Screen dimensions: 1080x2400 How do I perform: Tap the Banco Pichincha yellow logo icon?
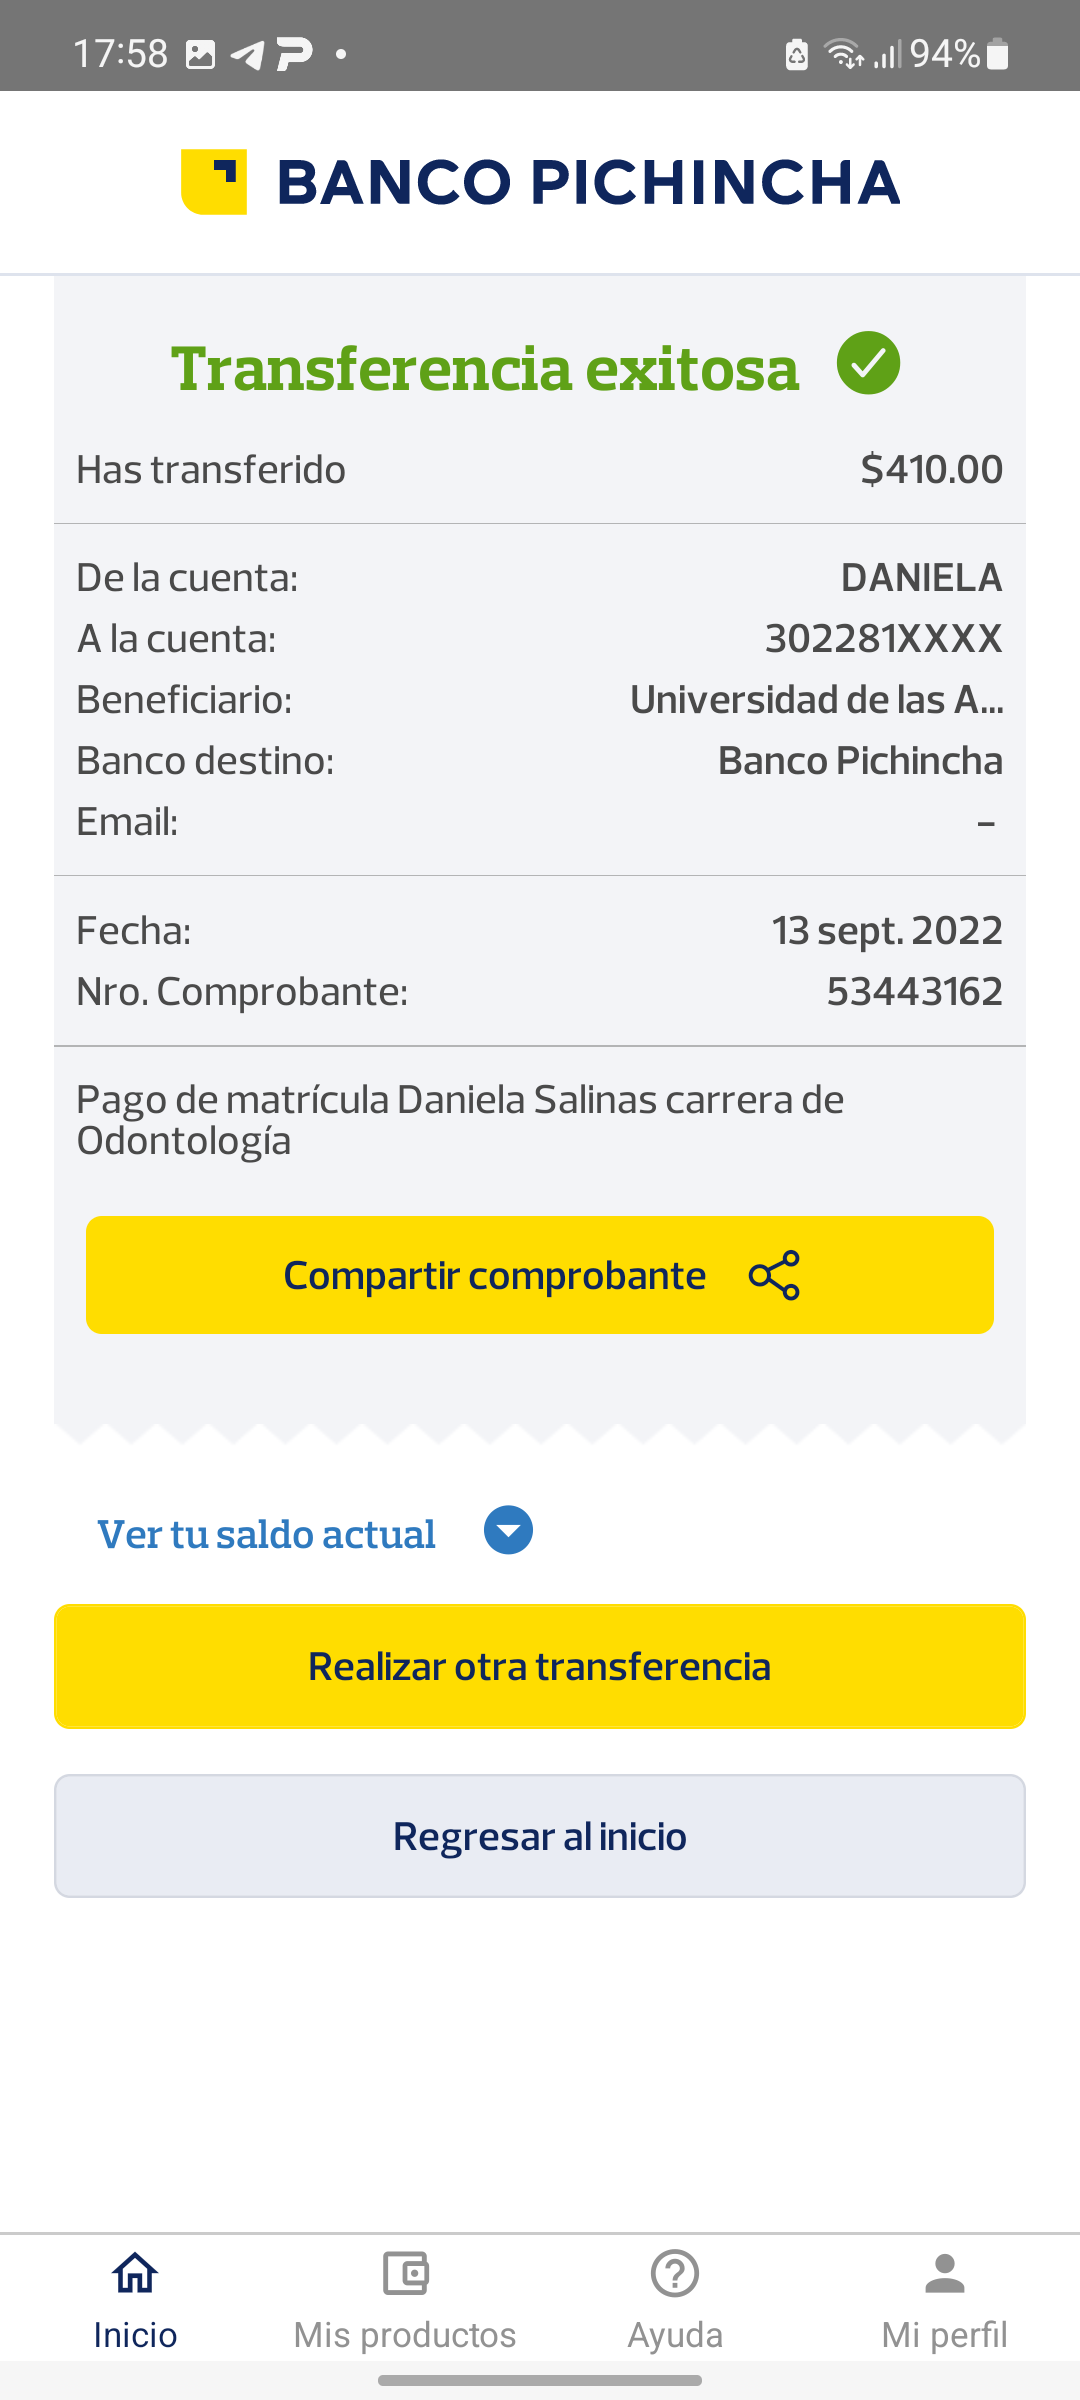tap(214, 182)
